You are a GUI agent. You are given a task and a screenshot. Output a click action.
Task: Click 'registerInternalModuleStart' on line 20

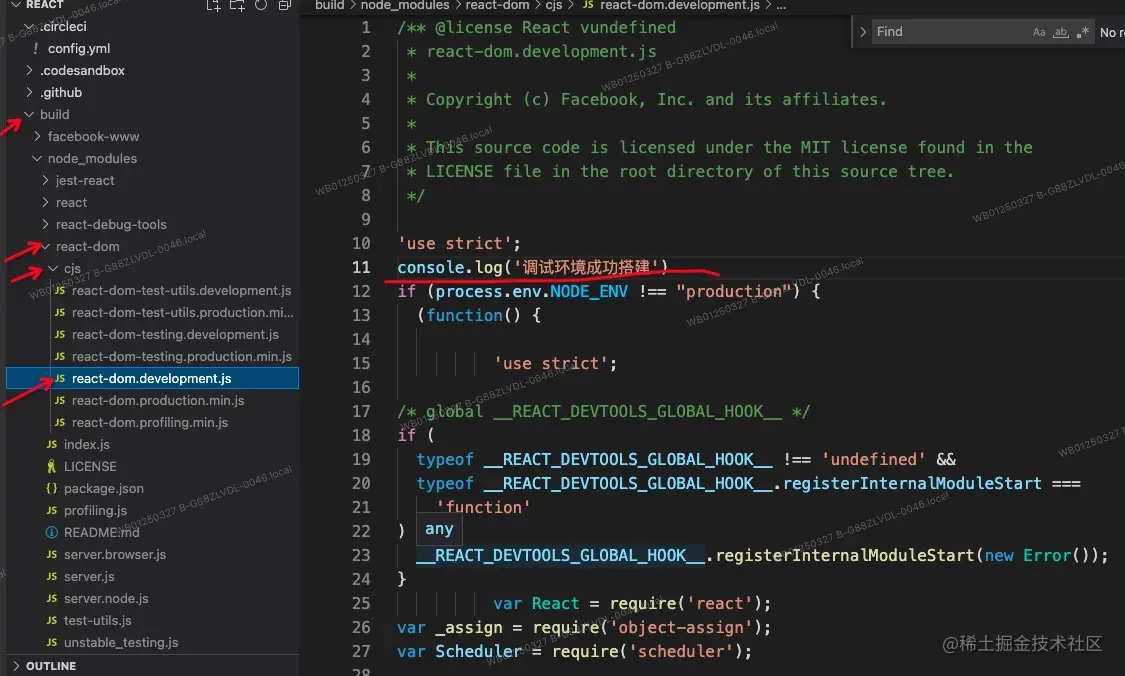(x=912, y=484)
